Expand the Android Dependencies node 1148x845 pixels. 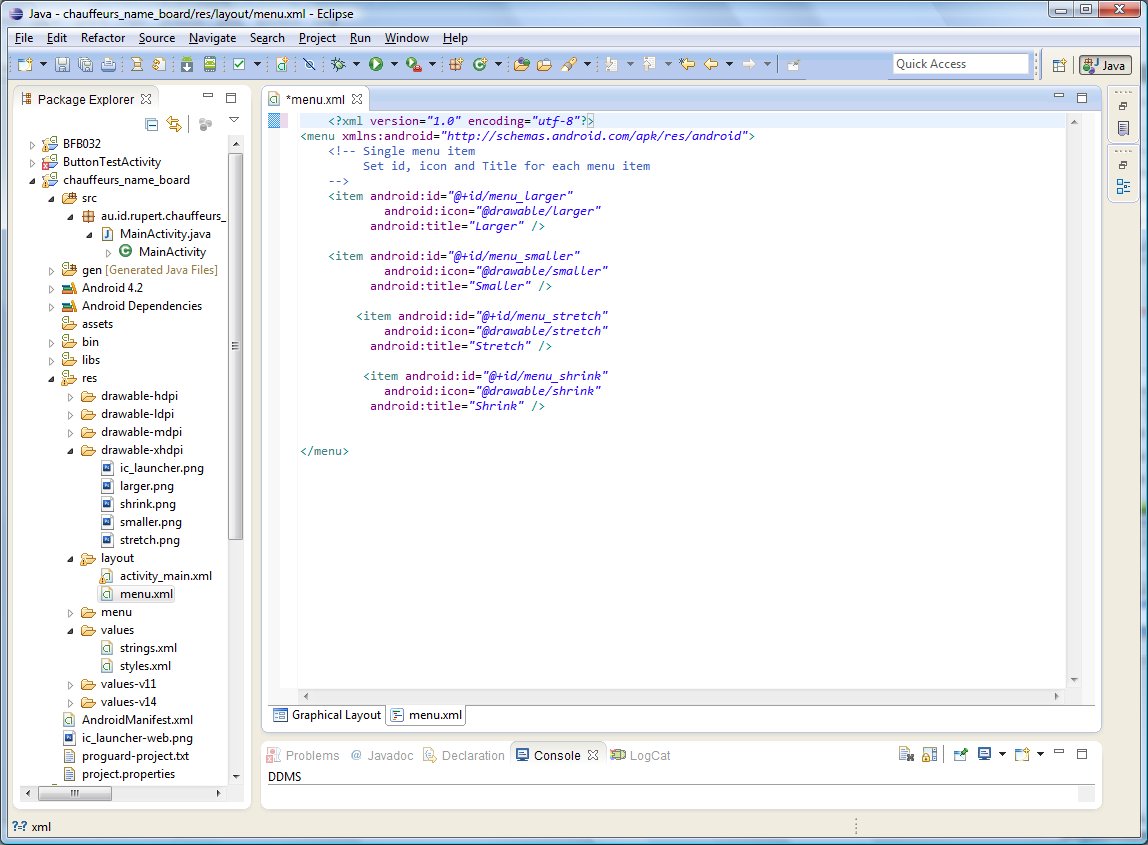51,307
